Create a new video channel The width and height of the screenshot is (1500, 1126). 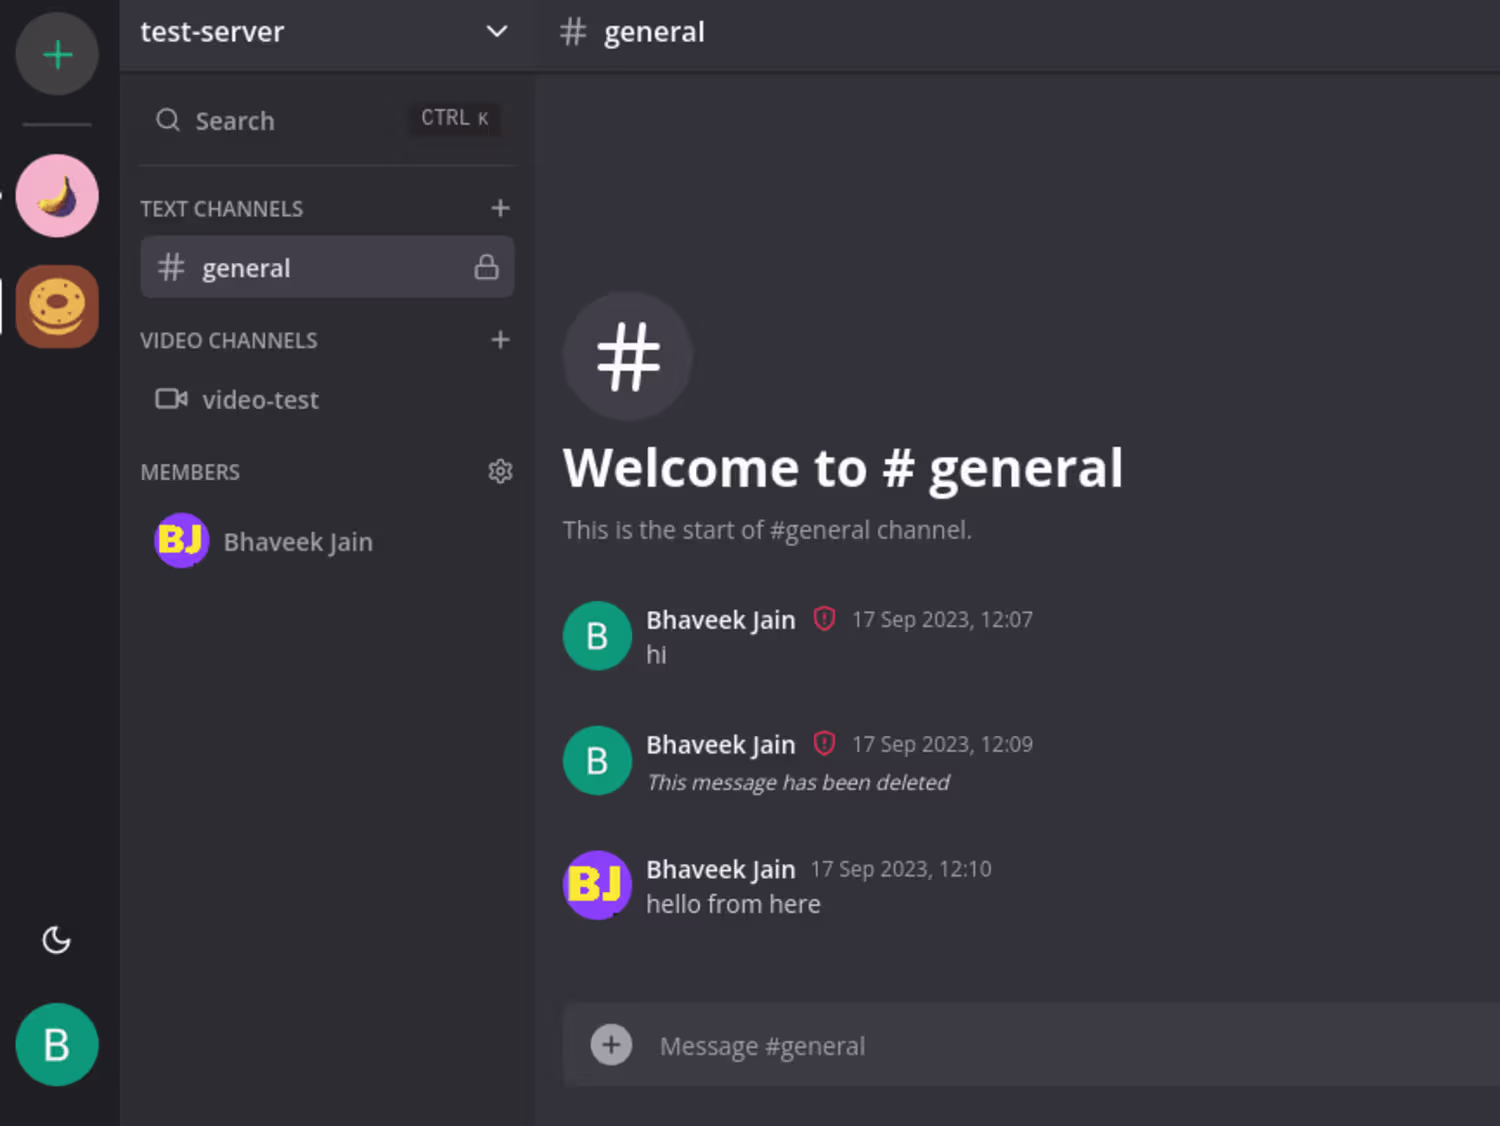coord(500,340)
